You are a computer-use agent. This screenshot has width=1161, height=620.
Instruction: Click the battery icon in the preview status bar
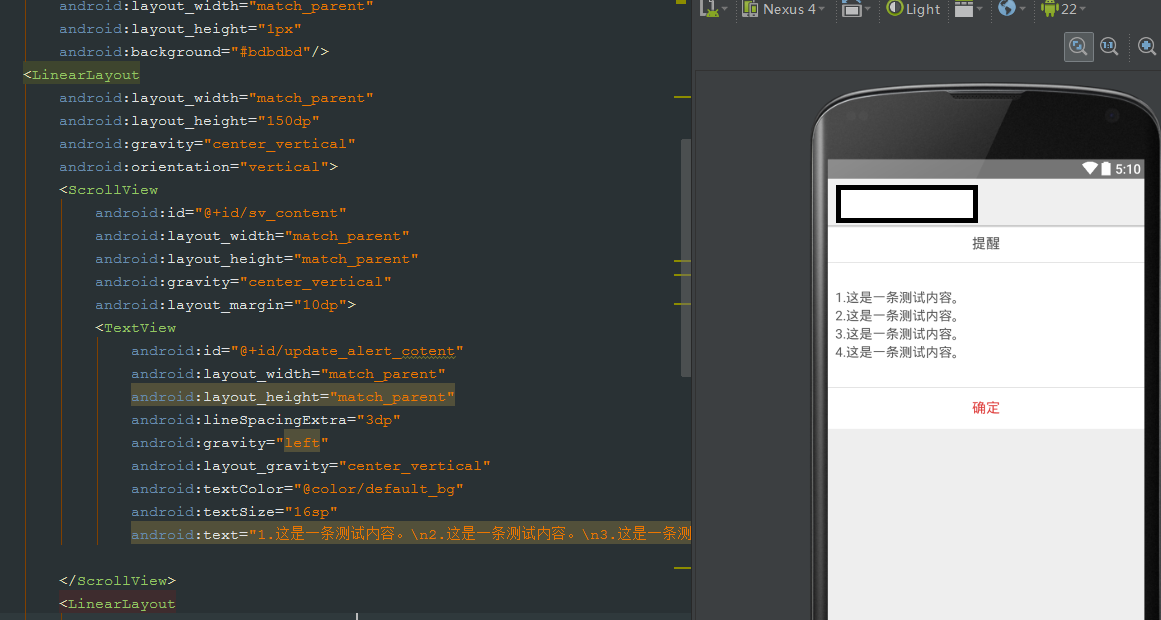point(1105,169)
